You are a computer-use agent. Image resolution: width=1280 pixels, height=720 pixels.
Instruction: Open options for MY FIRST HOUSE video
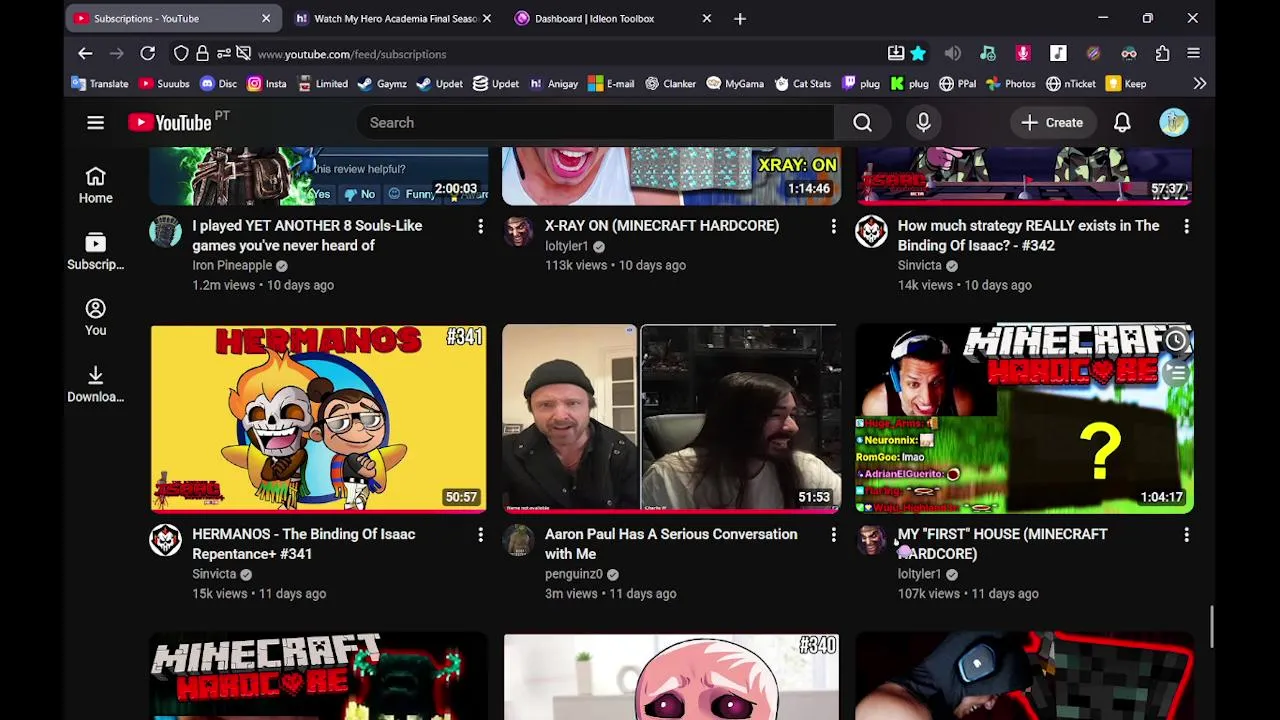[x=1186, y=535]
